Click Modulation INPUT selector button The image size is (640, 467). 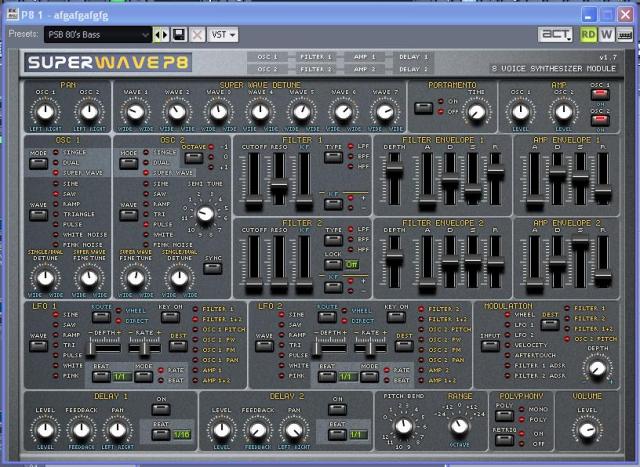490,346
